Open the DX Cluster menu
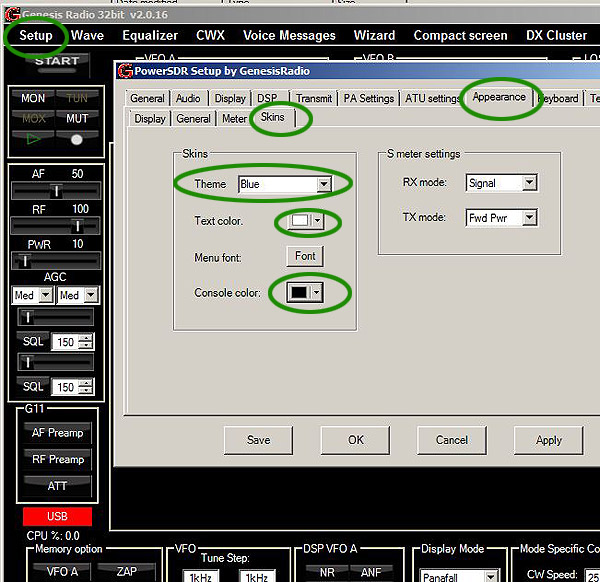Image resolution: width=600 pixels, height=582 pixels. [556, 35]
